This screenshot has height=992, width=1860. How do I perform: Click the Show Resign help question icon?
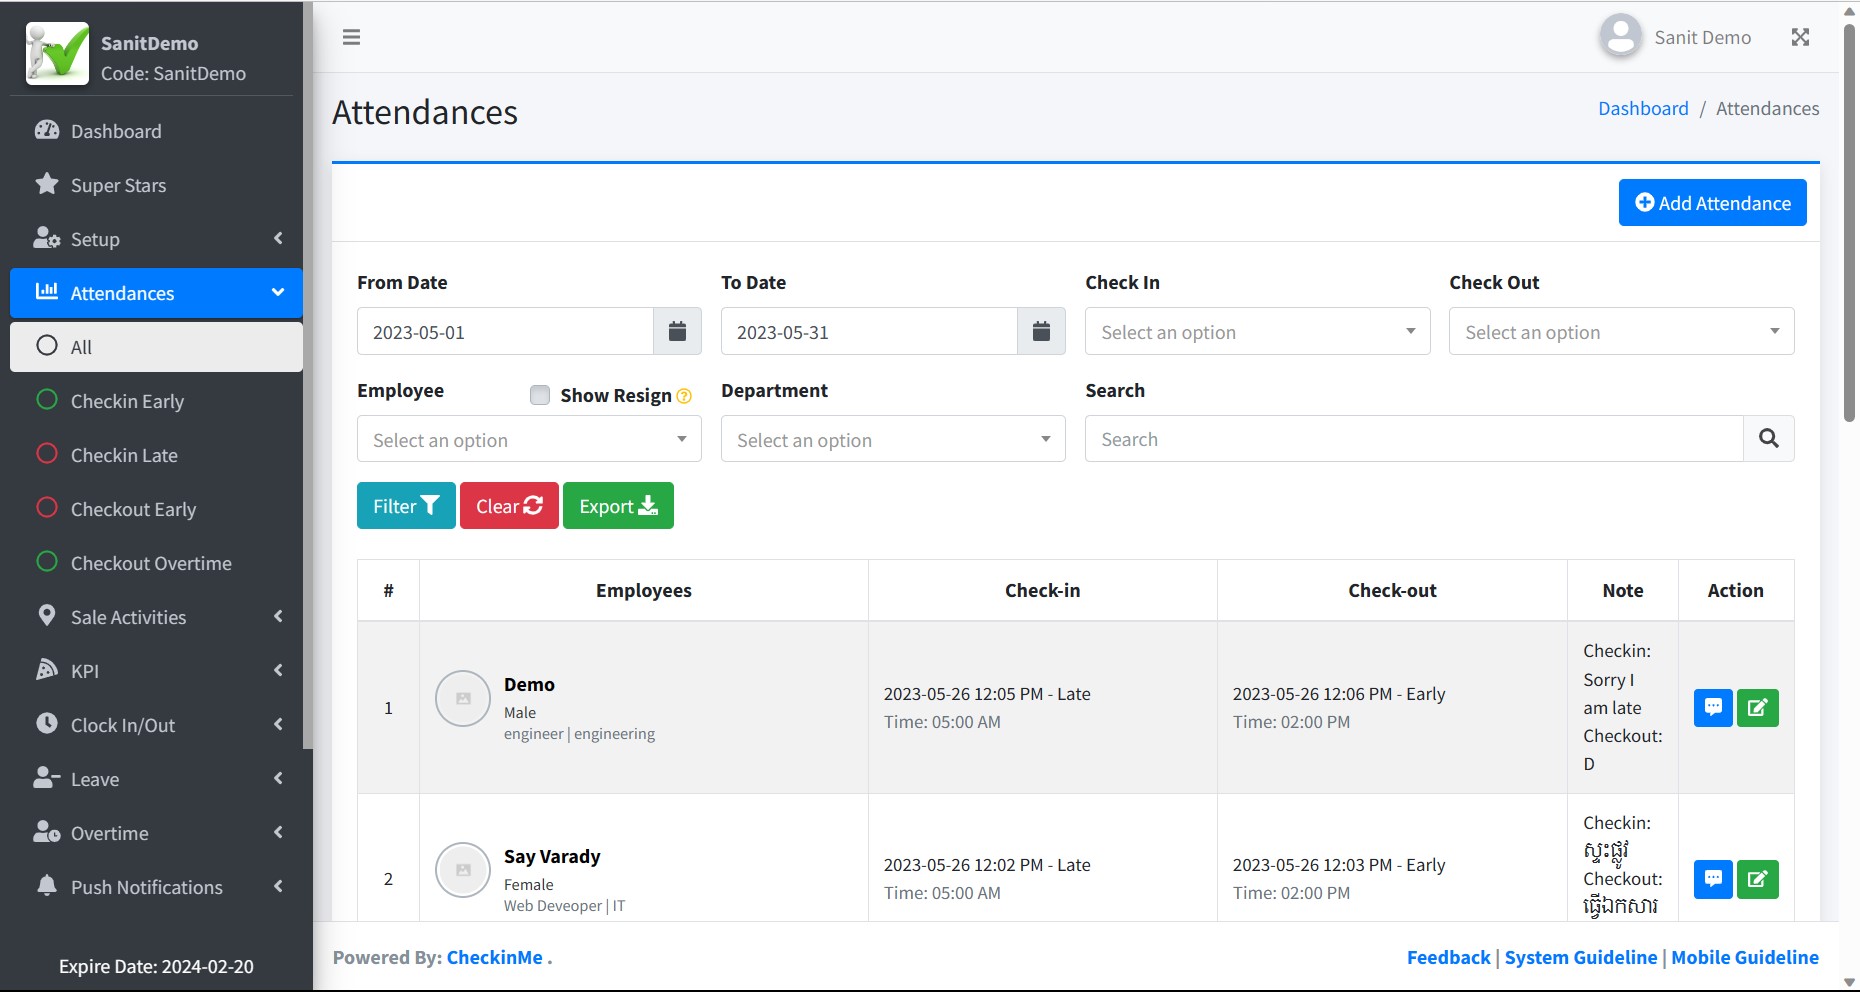[684, 396]
